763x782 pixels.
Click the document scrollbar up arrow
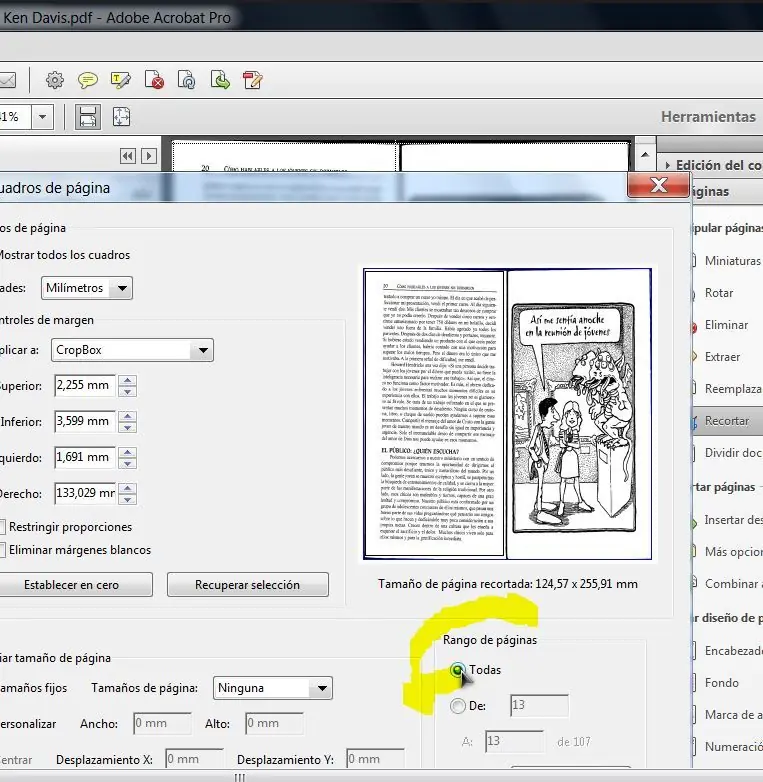click(645, 154)
